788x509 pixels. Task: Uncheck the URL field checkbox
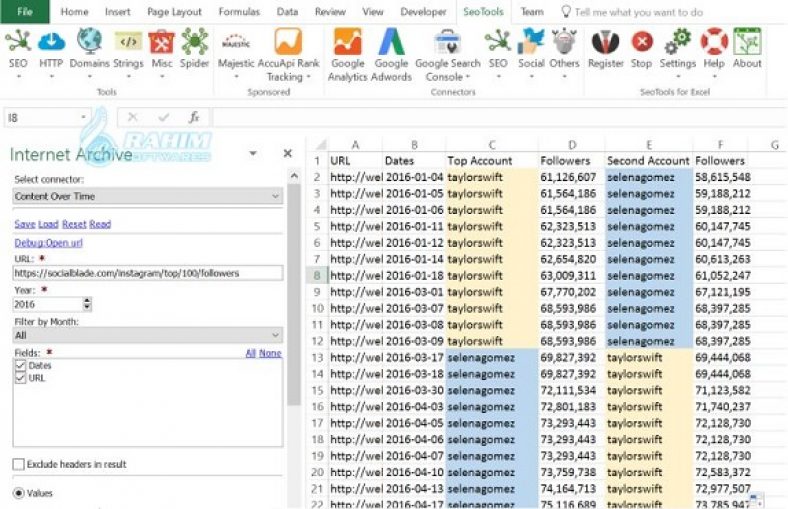point(21,378)
